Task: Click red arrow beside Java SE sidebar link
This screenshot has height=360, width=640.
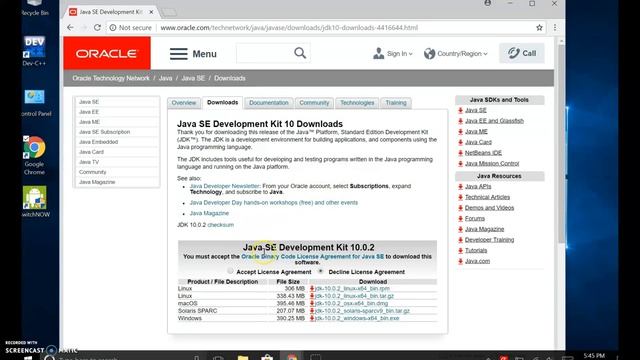Action: click(460, 110)
